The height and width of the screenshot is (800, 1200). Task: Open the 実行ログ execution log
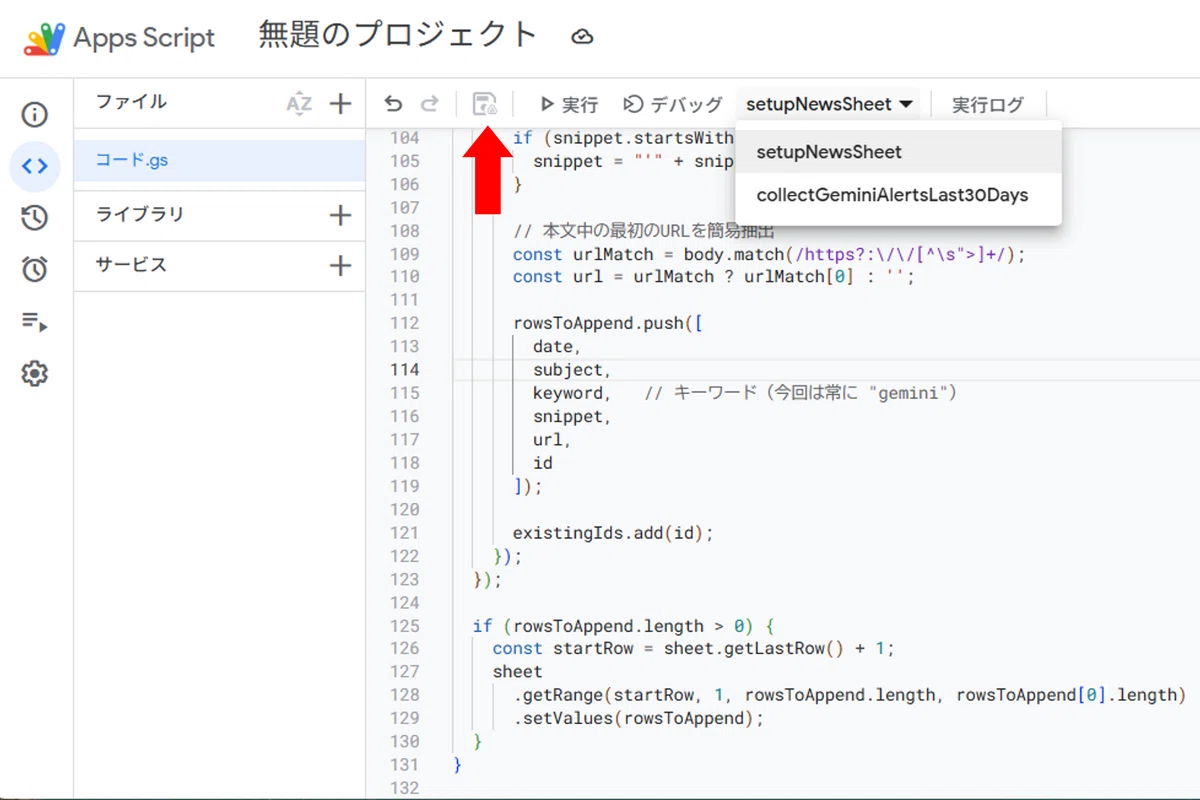click(988, 104)
